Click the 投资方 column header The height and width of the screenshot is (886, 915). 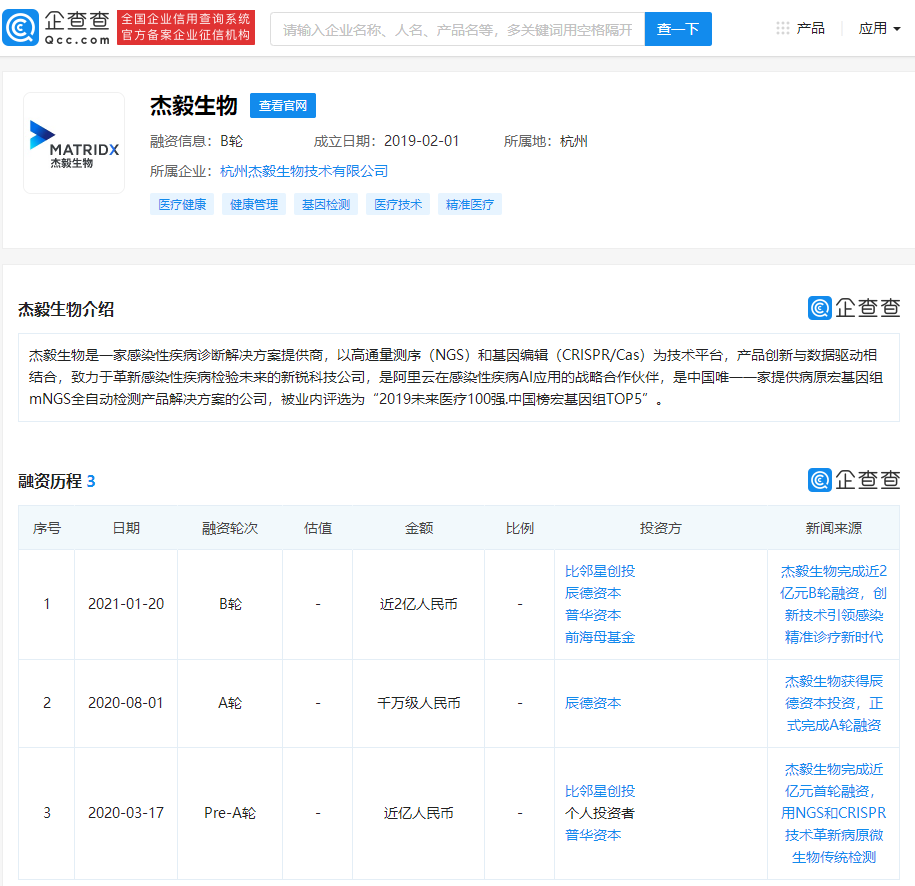(x=661, y=528)
